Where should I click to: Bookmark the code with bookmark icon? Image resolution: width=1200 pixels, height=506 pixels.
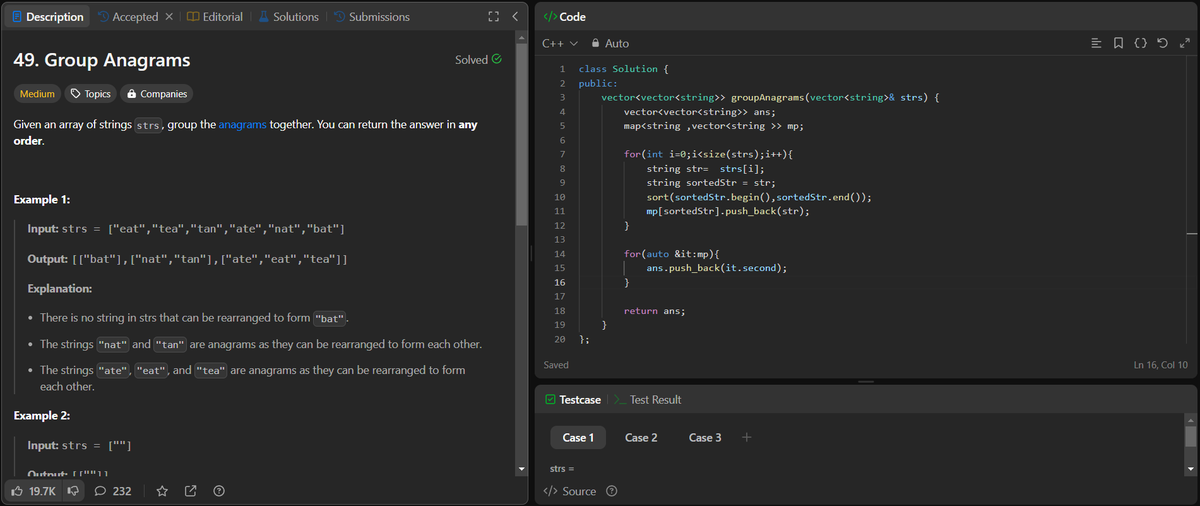1118,44
